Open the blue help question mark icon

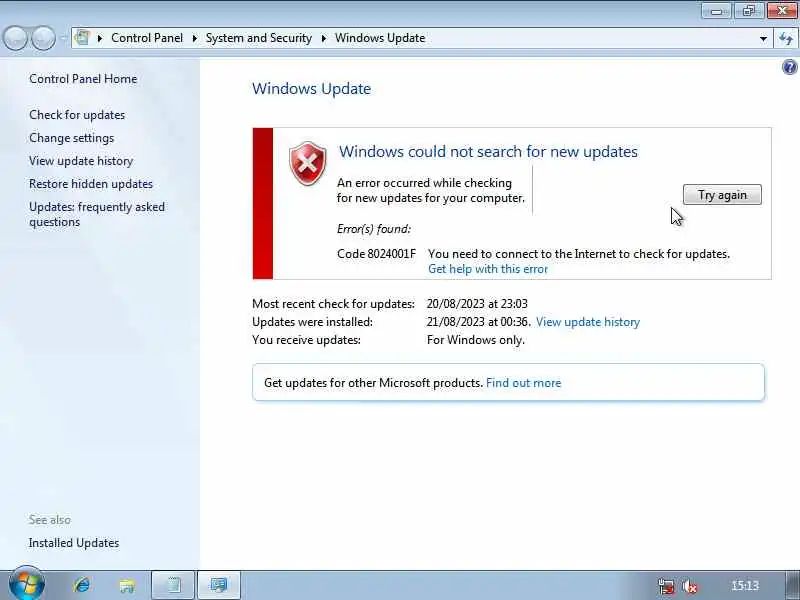(789, 67)
